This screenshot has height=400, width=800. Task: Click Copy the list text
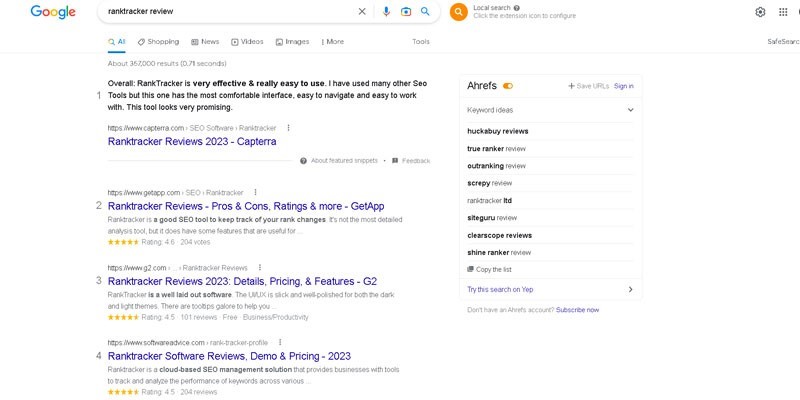pyautogui.click(x=494, y=269)
